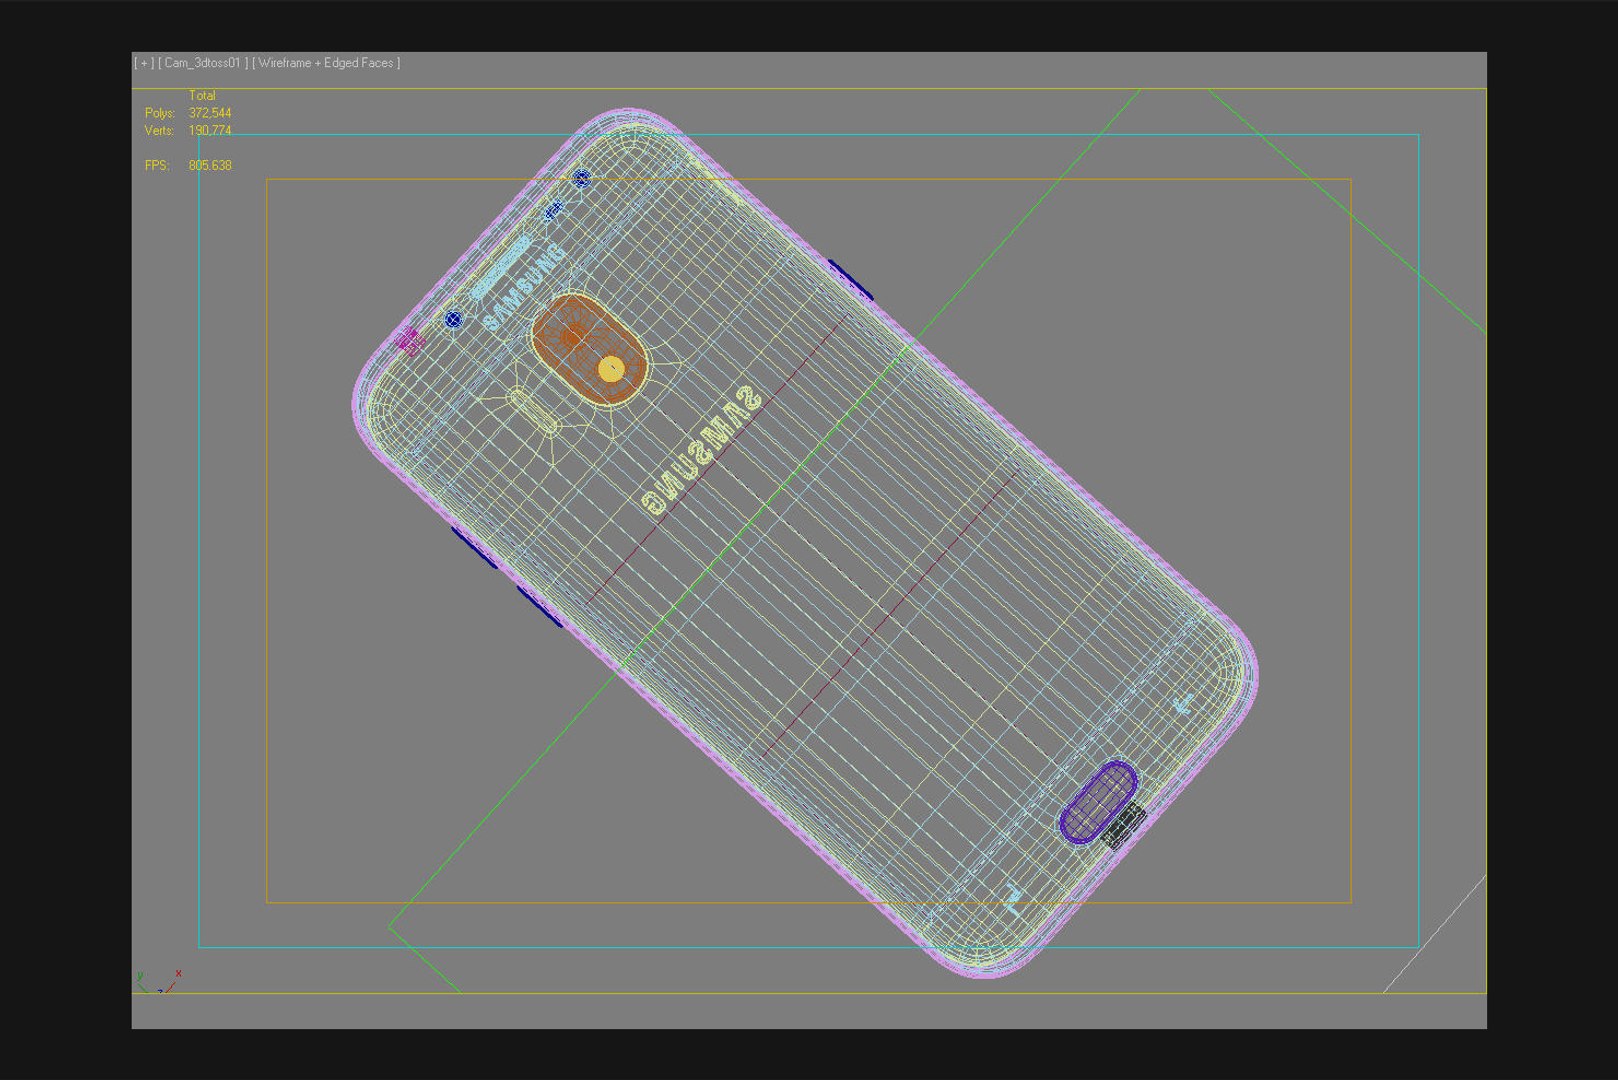Image resolution: width=1618 pixels, height=1080 pixels.
Task: Select the purple oval home button object
Action: click(1098, 802)
